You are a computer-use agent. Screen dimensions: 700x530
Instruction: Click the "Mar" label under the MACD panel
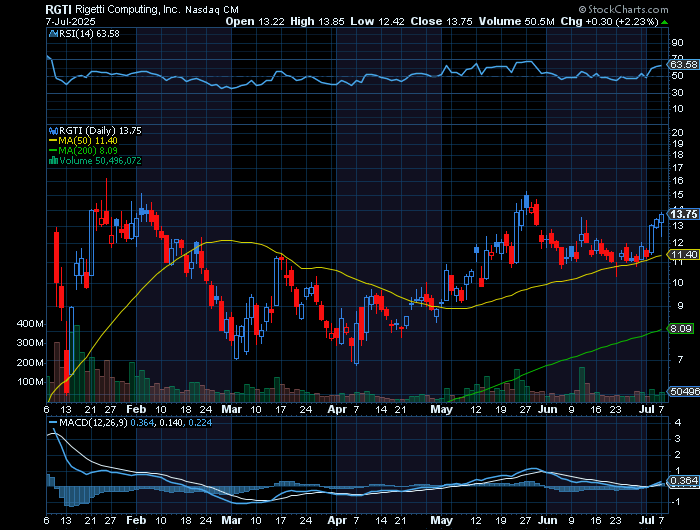(x=232, y=520)
